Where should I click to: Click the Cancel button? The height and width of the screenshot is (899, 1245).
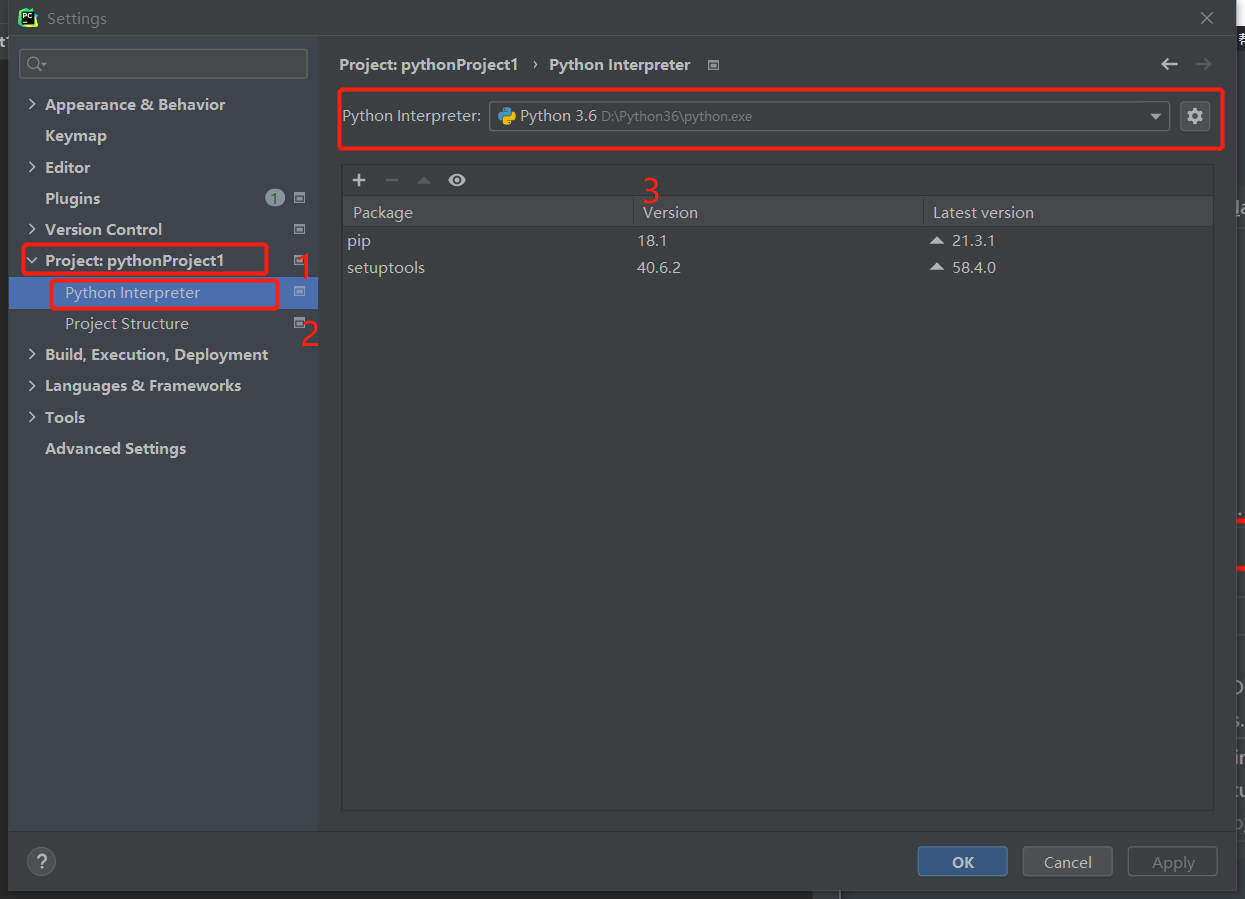[x=1068, y=862]
